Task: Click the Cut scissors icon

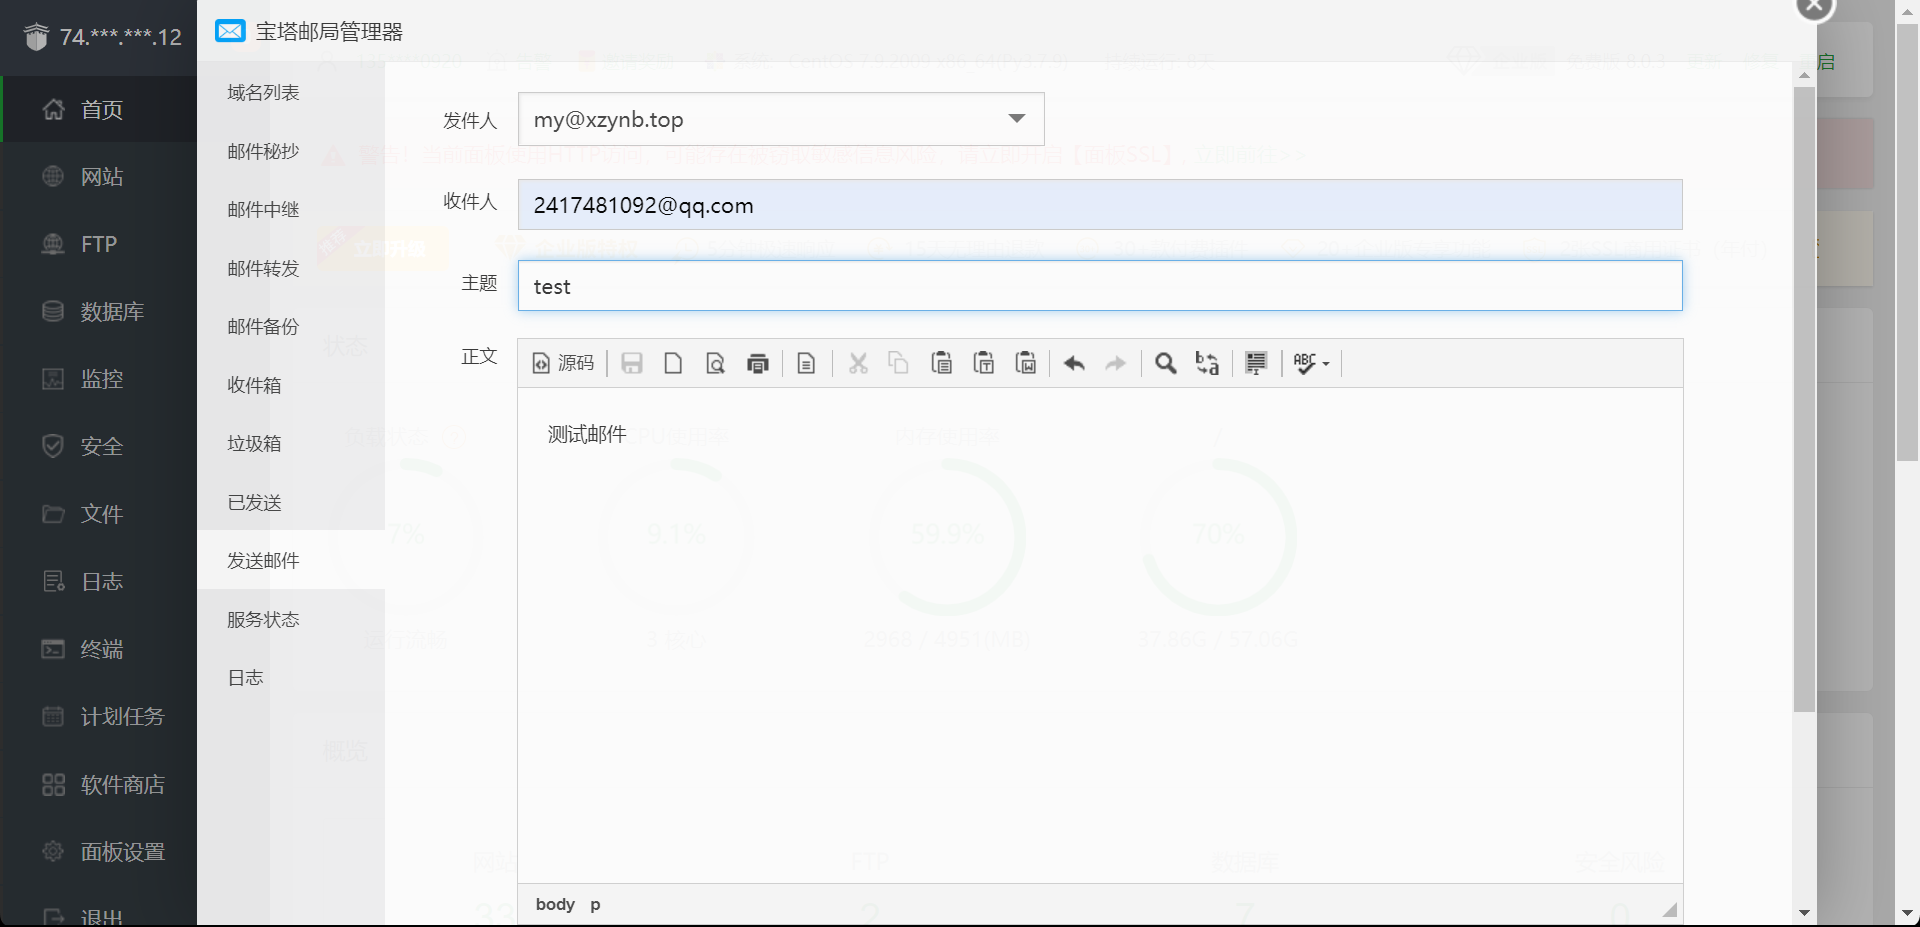Action: [858, 363]
